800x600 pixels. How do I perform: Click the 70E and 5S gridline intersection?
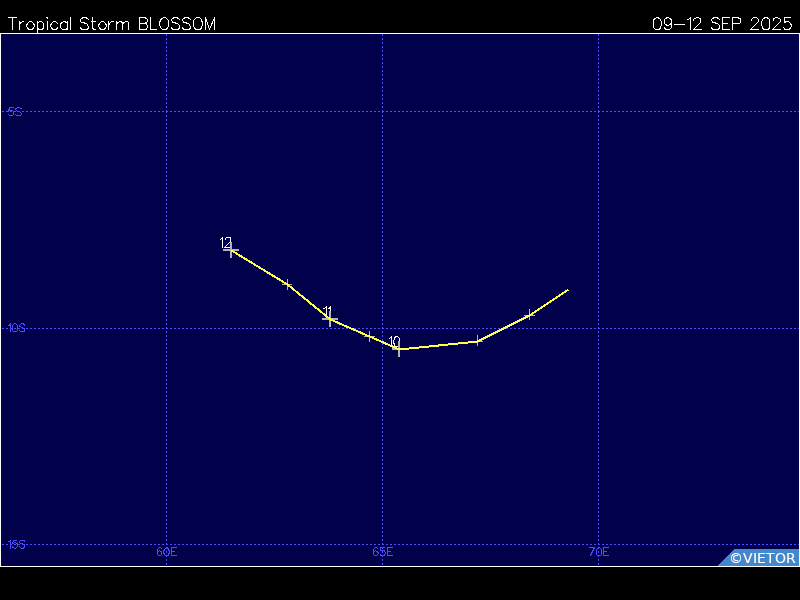point(598,112)
